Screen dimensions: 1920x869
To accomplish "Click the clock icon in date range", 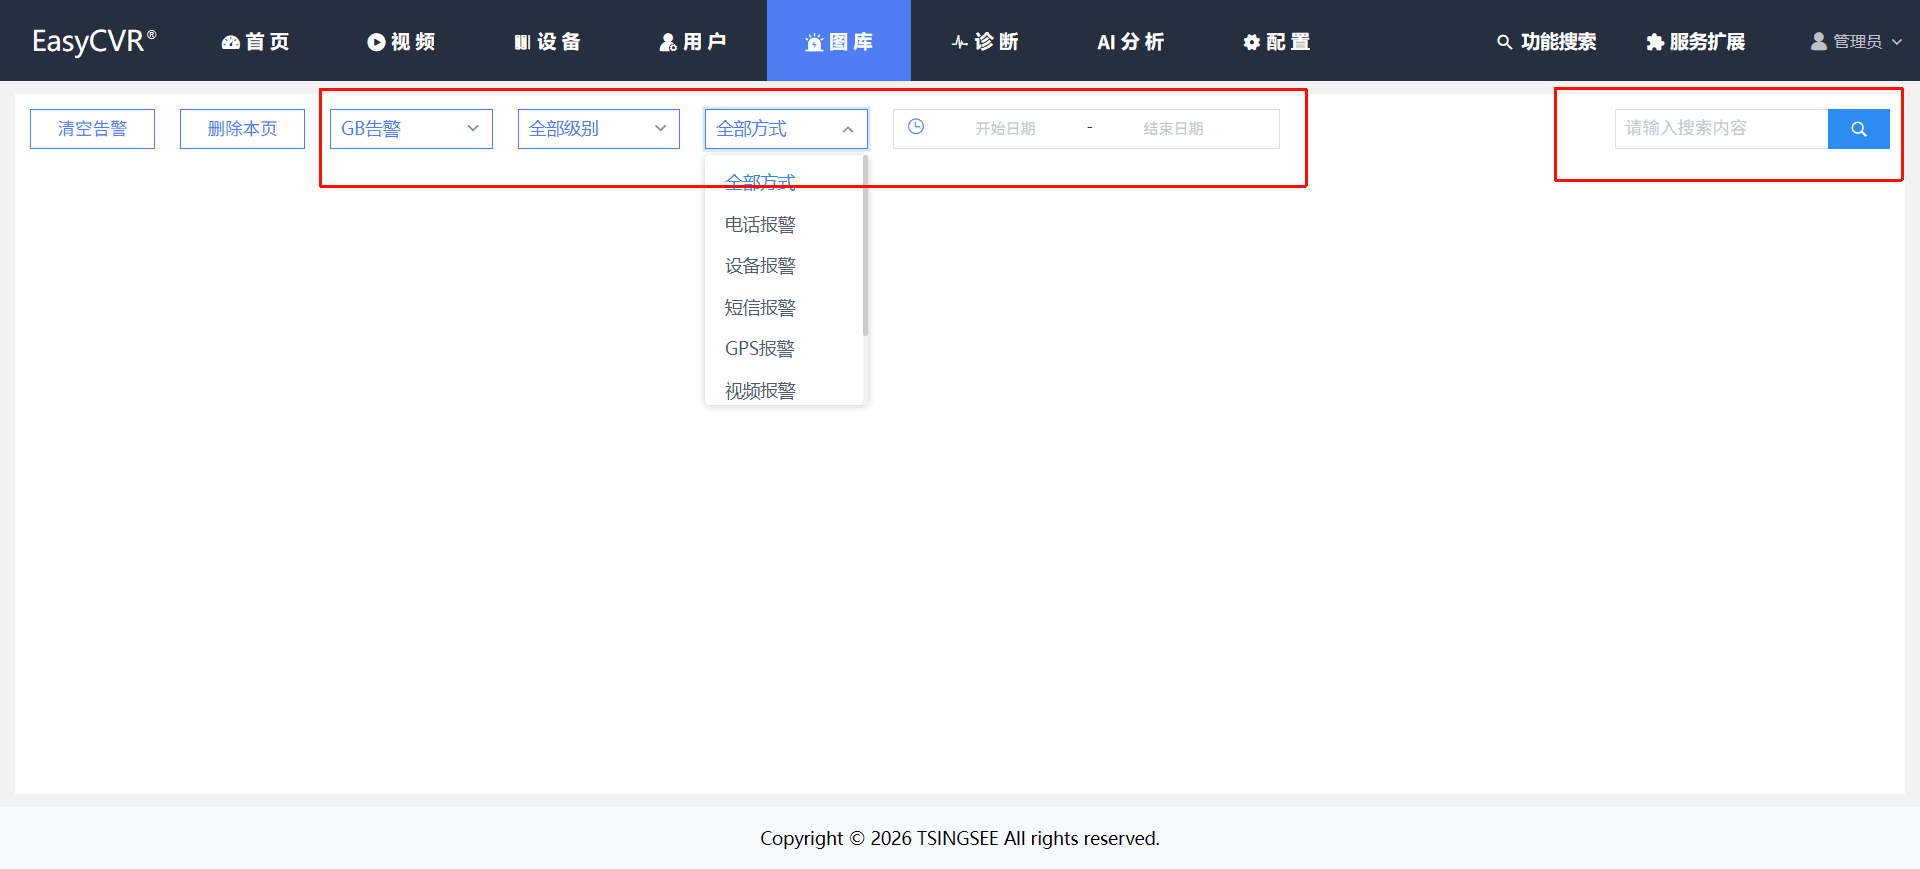I will tap(916, 127).
